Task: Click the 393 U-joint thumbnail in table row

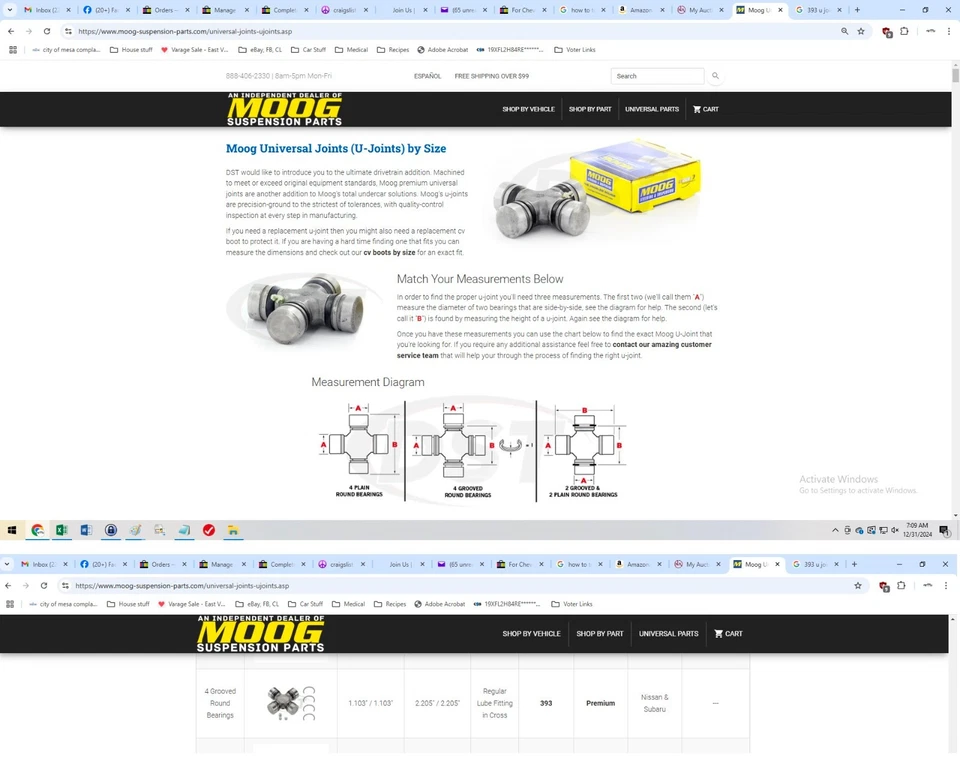Action: coord(290,703)
